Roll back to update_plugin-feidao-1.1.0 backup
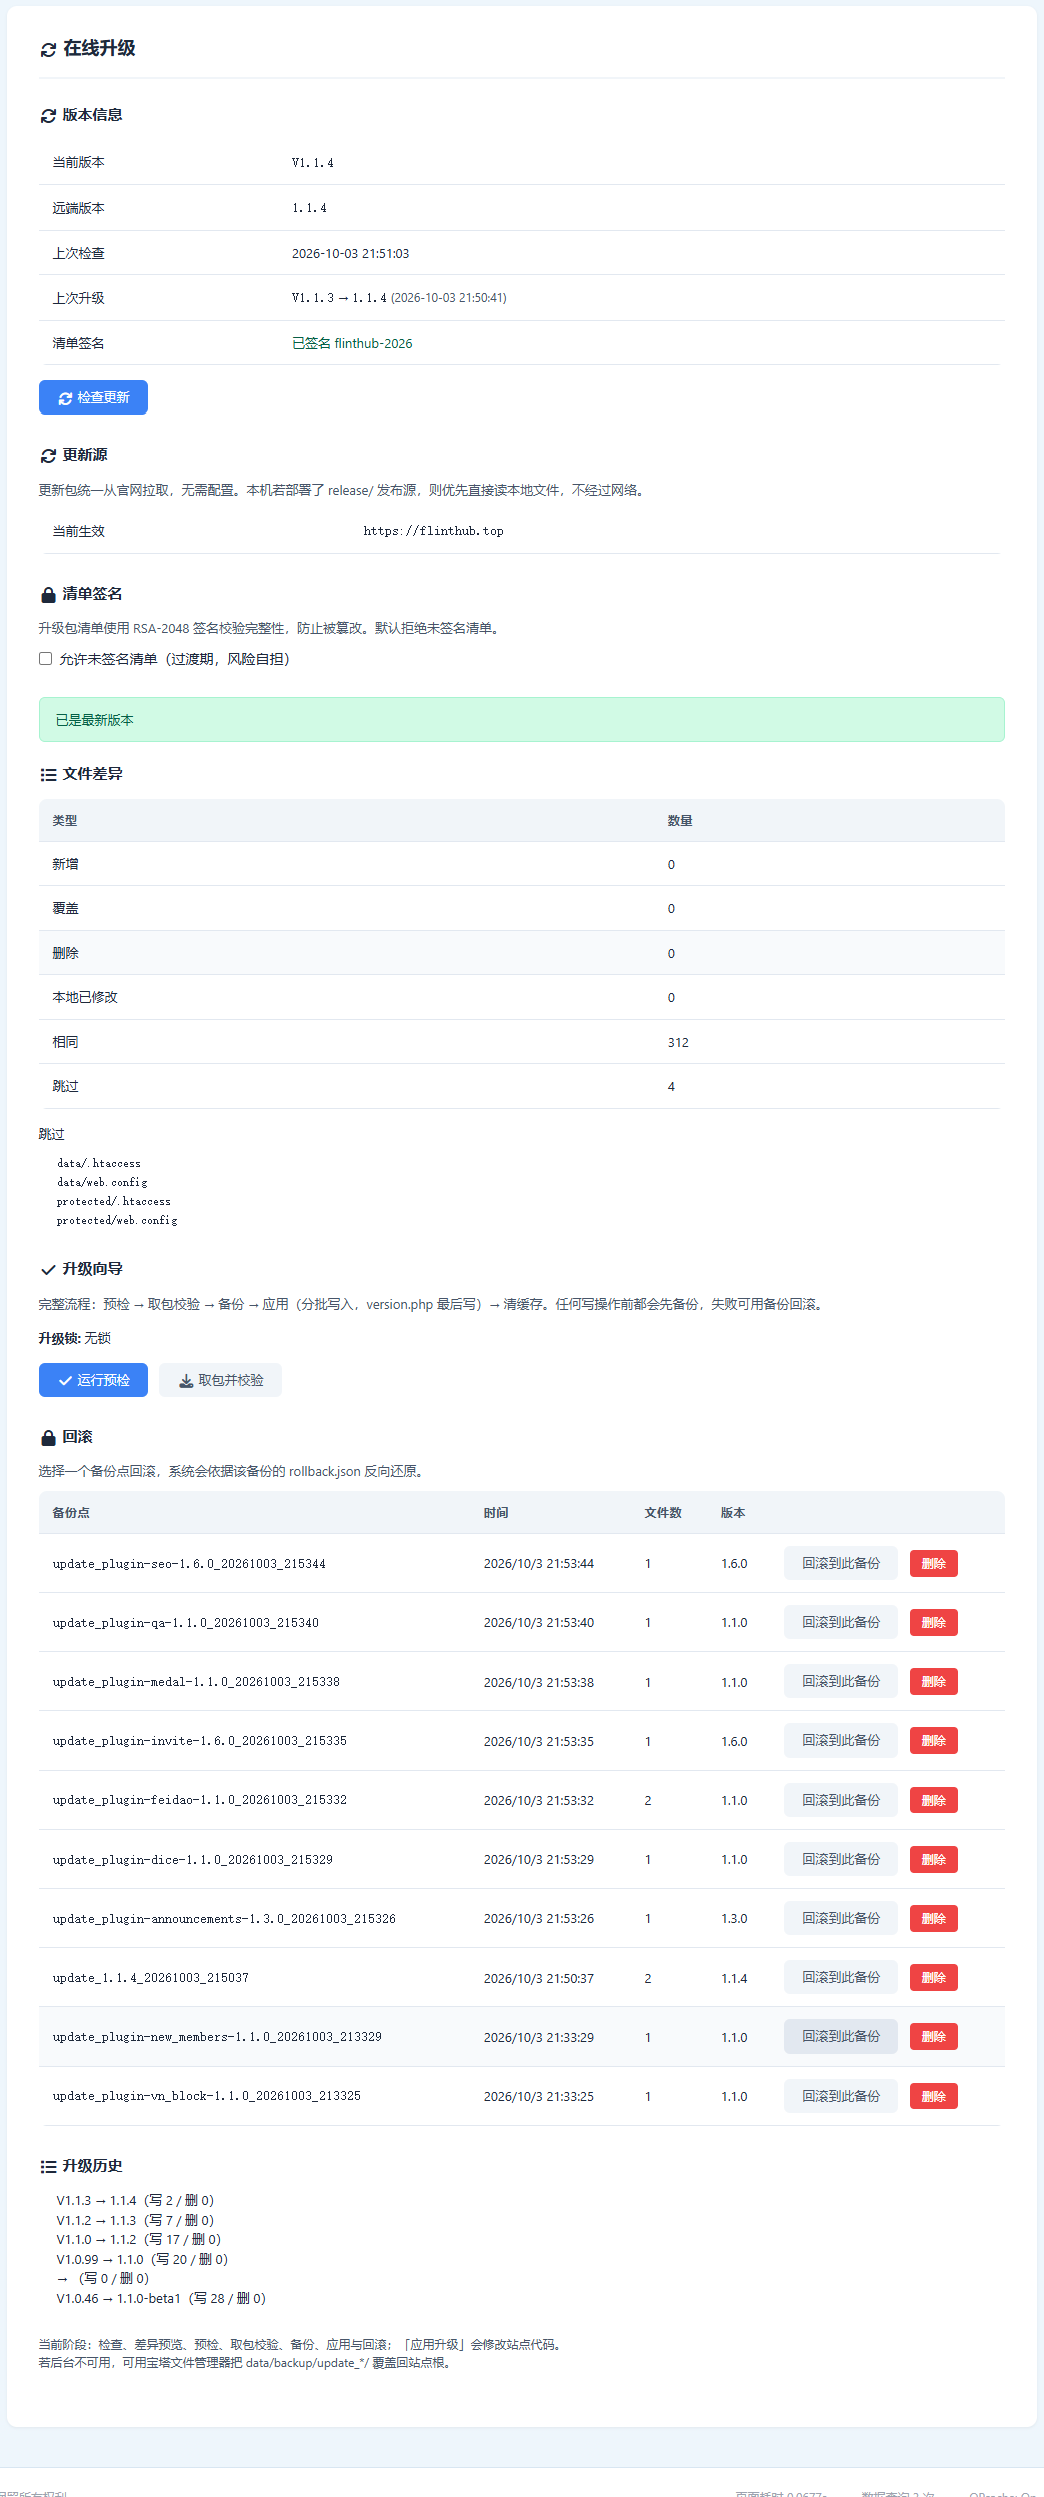This screenshot has width=1044, height=2497. coord(841,1800)
